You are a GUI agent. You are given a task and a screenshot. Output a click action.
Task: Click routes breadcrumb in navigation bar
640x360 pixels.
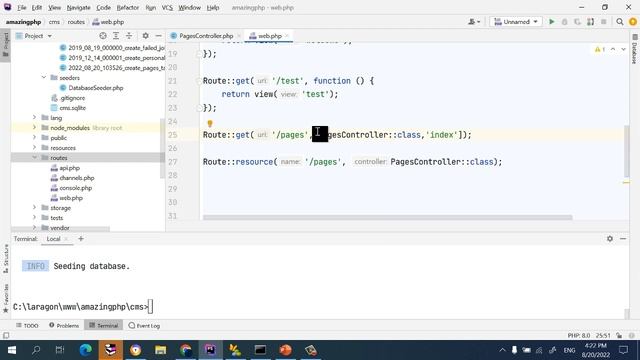click(x=76, y=22)
